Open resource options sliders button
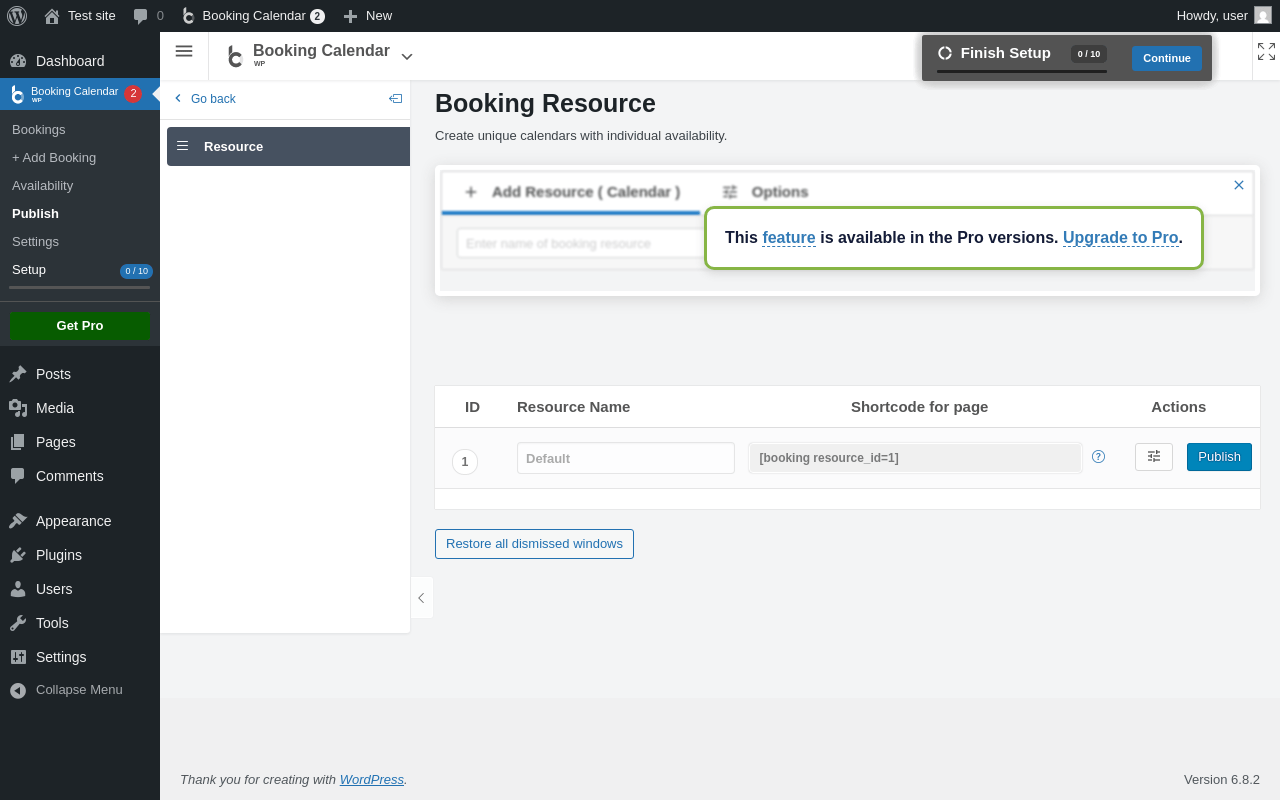 [x=1154, y=457]
